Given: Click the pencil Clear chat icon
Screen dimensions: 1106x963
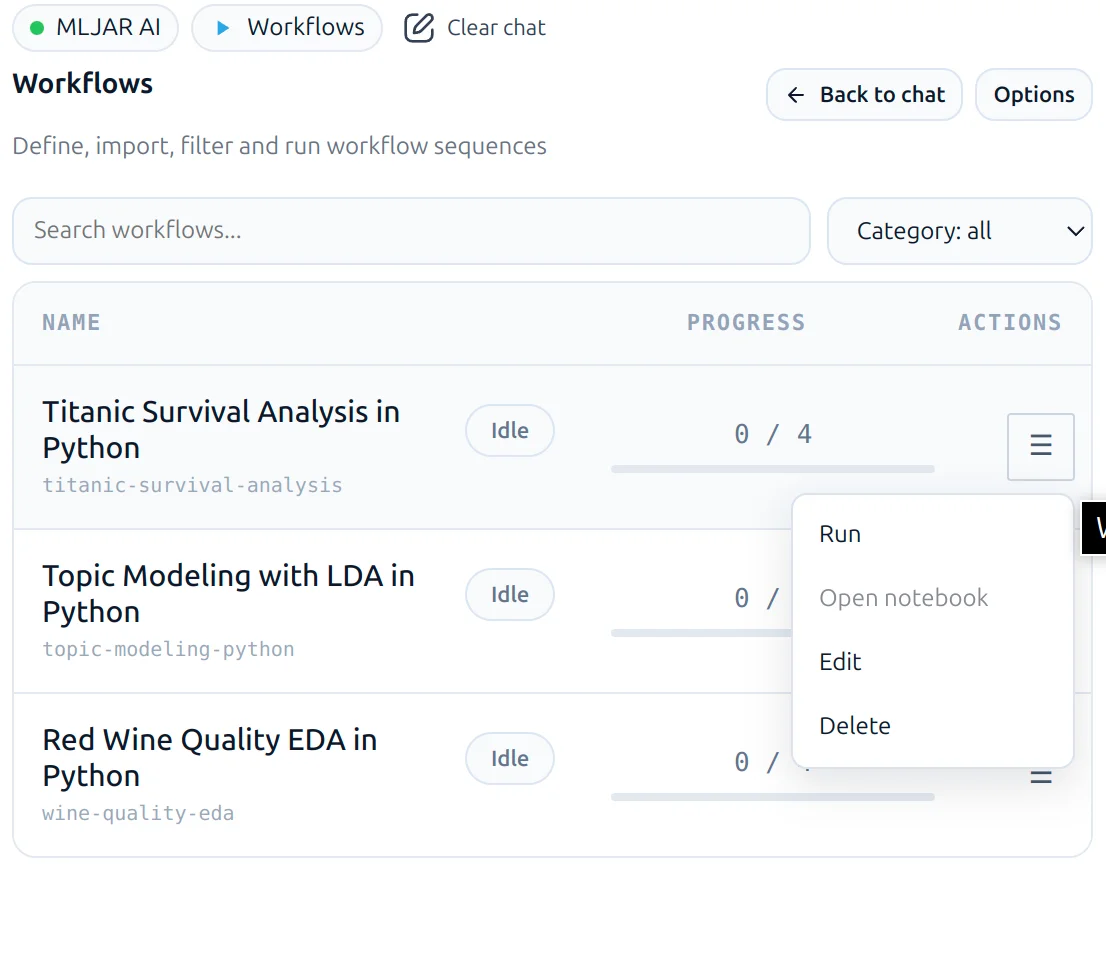Looking at the screenshot, I should [418, 28].
